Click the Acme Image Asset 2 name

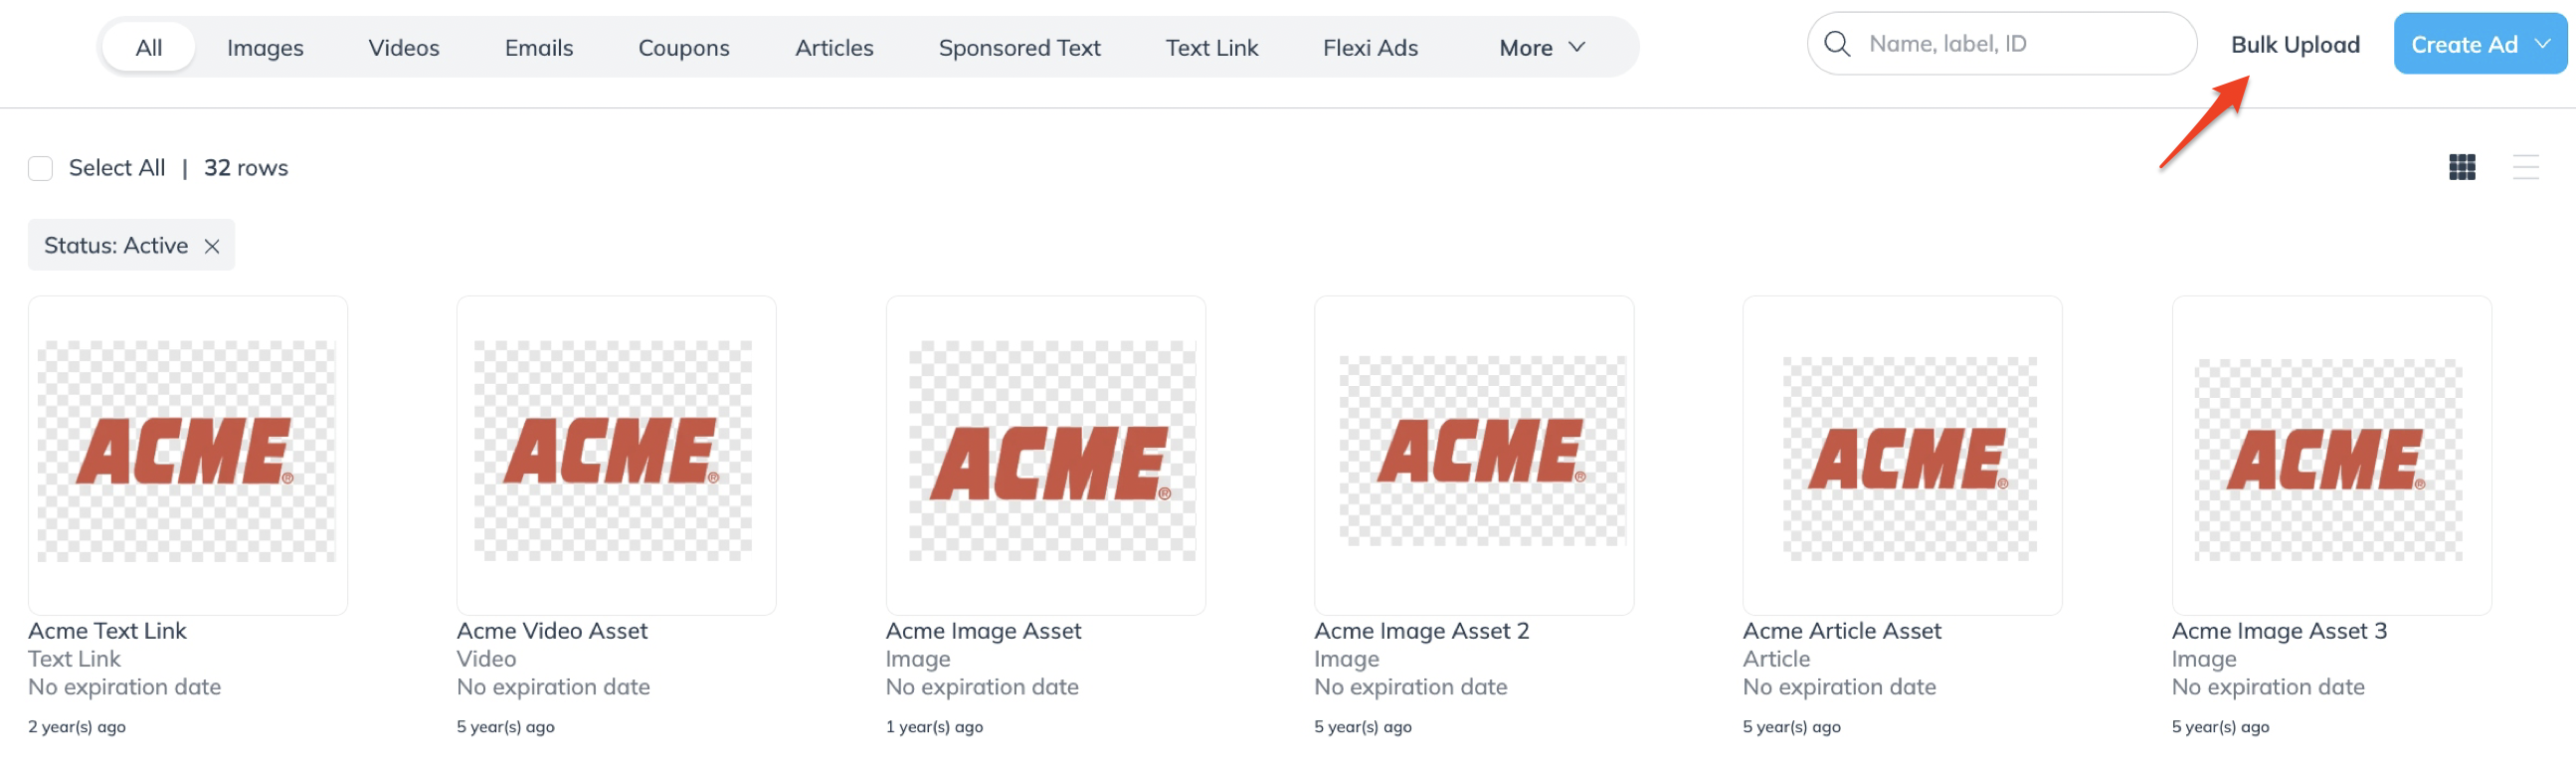coord(1420,631)
